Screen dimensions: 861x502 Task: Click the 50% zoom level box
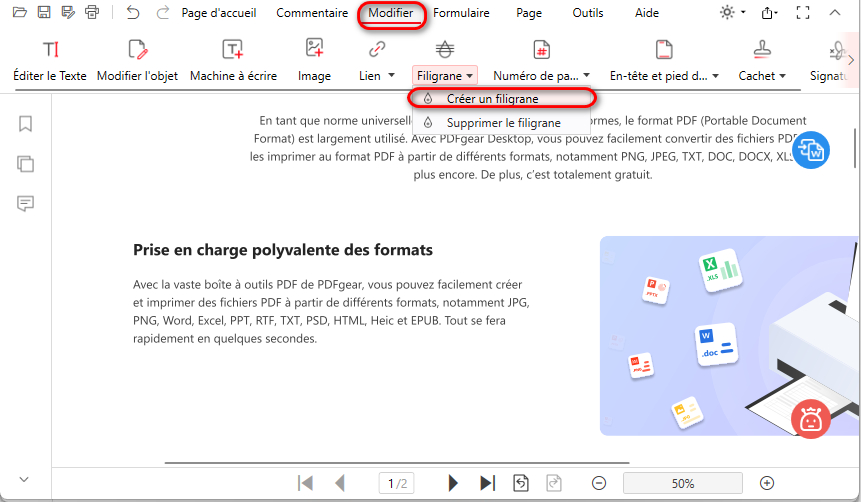(x=683, y=483)
